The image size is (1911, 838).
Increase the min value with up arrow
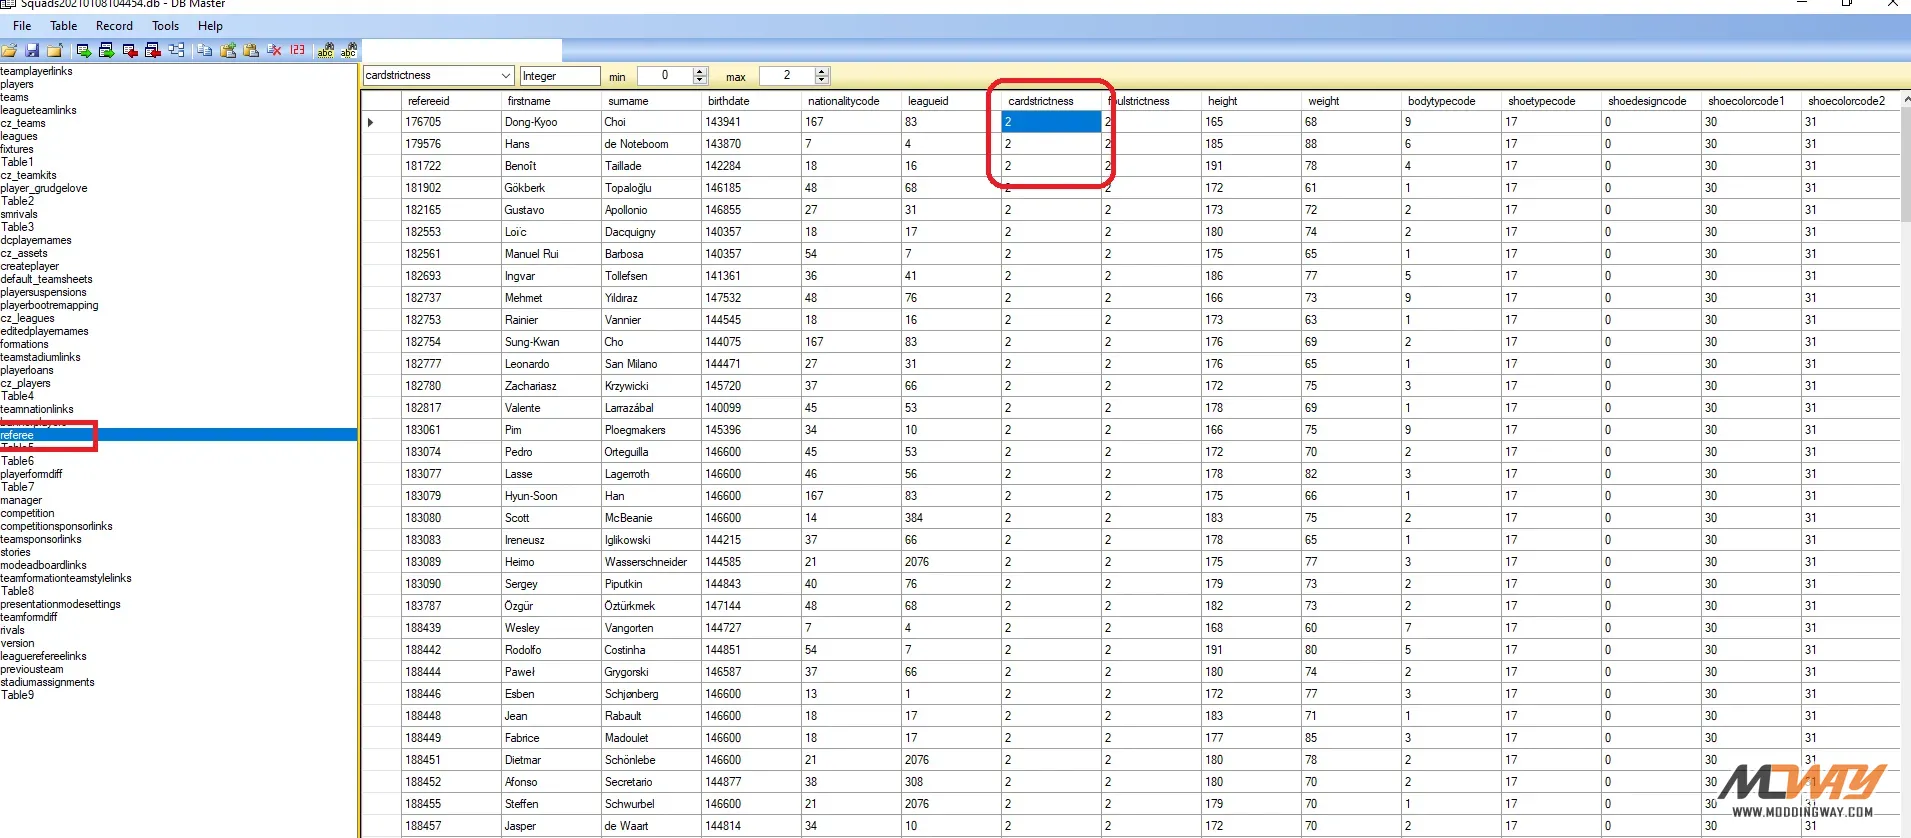pyautogui.click(x=700, y=71)
